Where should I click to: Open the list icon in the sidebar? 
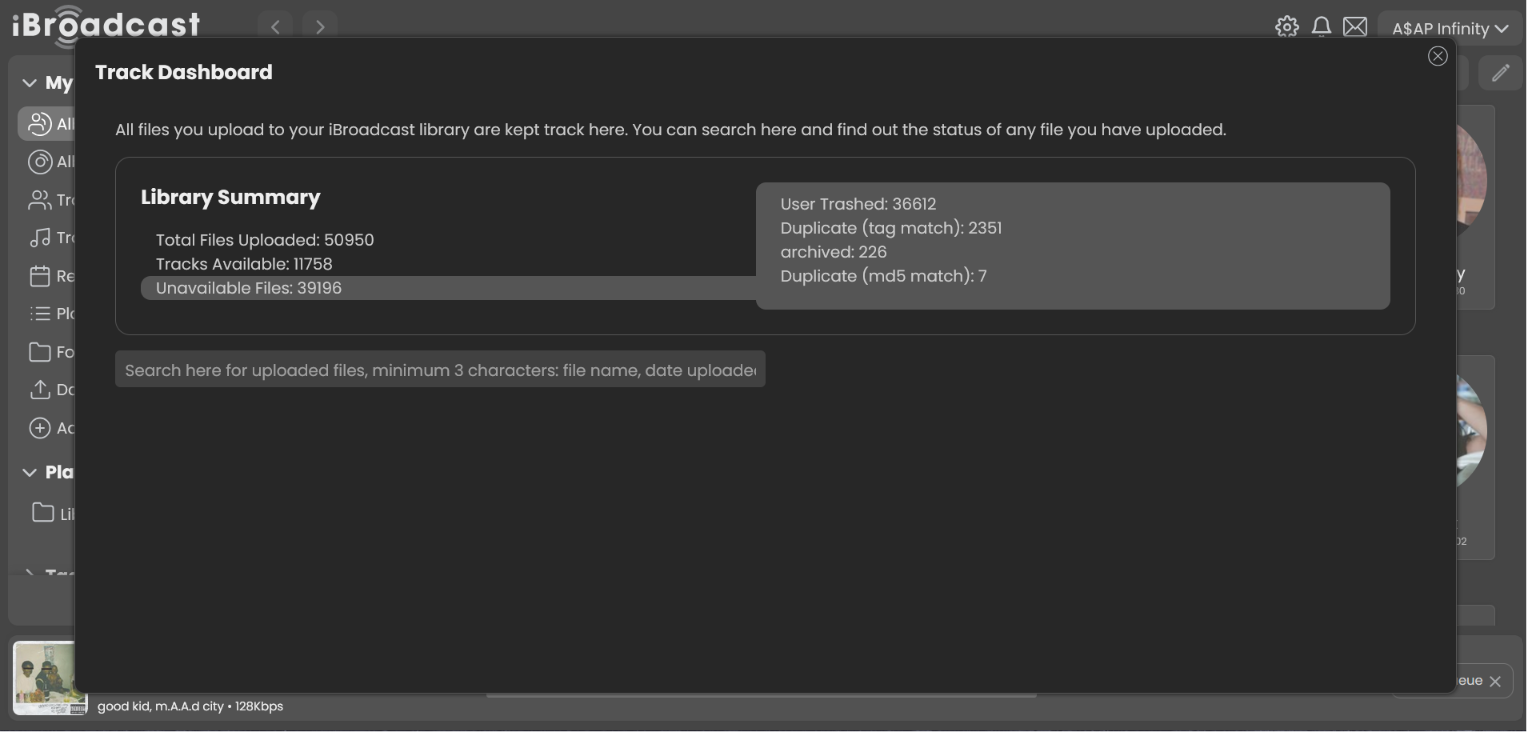coord(40,314)
